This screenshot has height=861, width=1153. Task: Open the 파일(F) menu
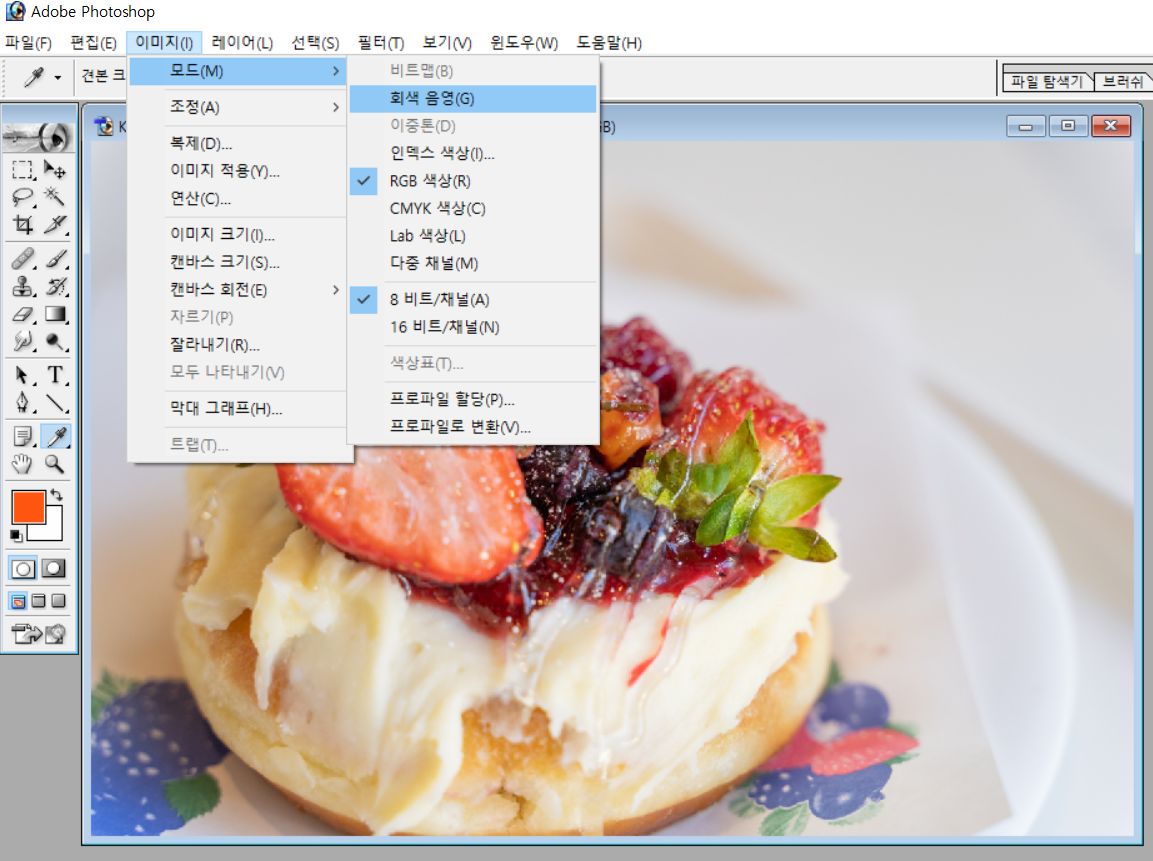[x=29, y=43]
